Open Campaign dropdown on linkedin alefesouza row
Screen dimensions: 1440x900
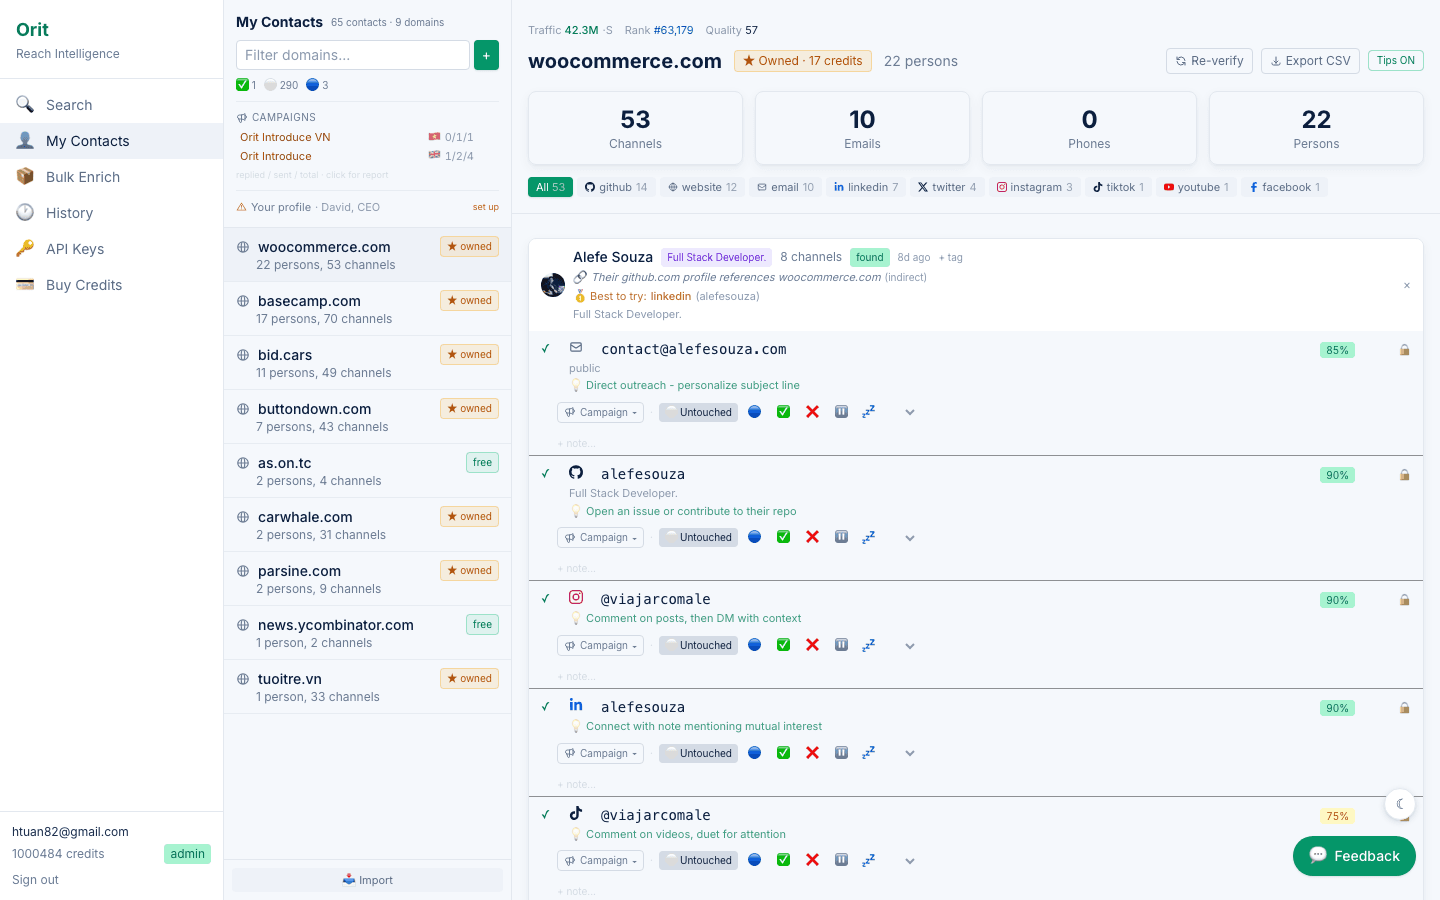click(x=600, y=753)
